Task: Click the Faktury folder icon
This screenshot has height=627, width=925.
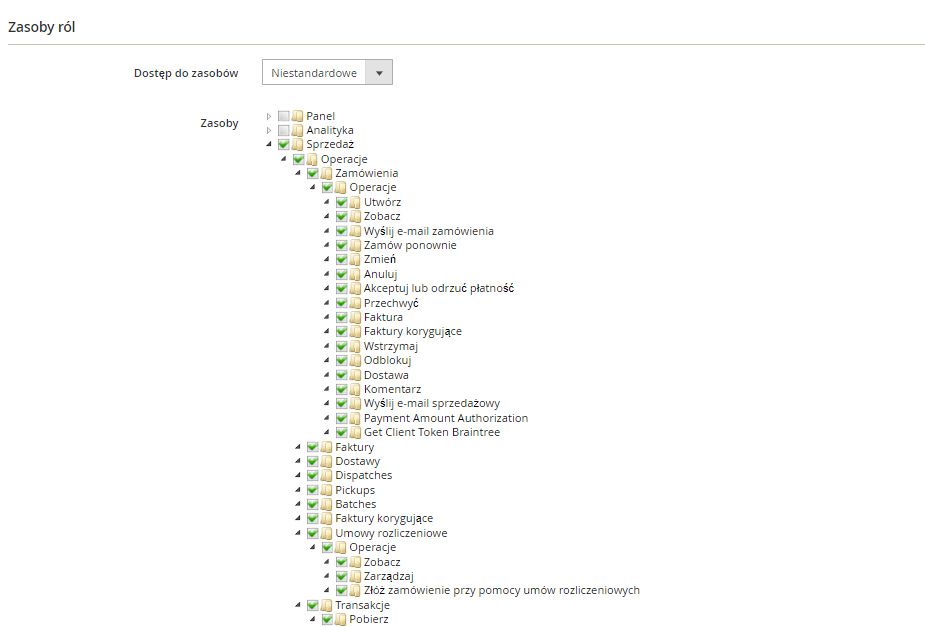Action: pyautogui.click(x=326, y=447)
